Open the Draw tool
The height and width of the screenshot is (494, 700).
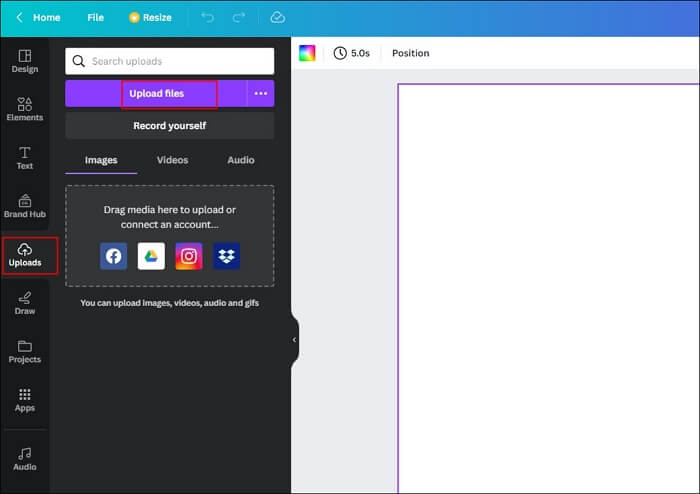tap(25, 303)
